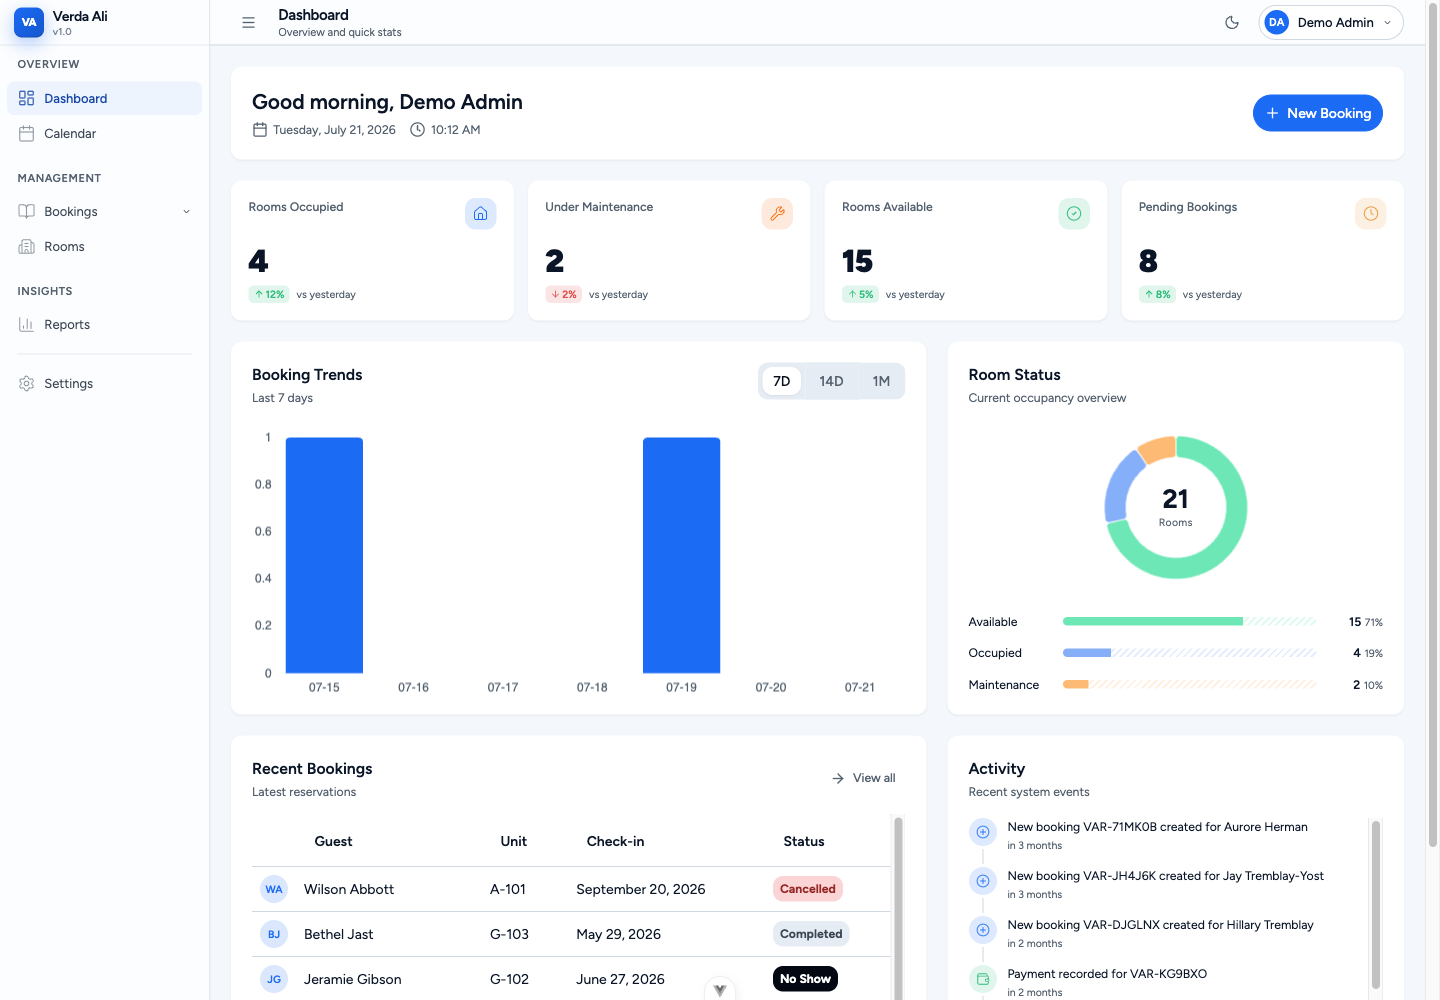Click the 5% increase badge
The width and height of the screenshot is (1440, 1000).
[860, 294]
